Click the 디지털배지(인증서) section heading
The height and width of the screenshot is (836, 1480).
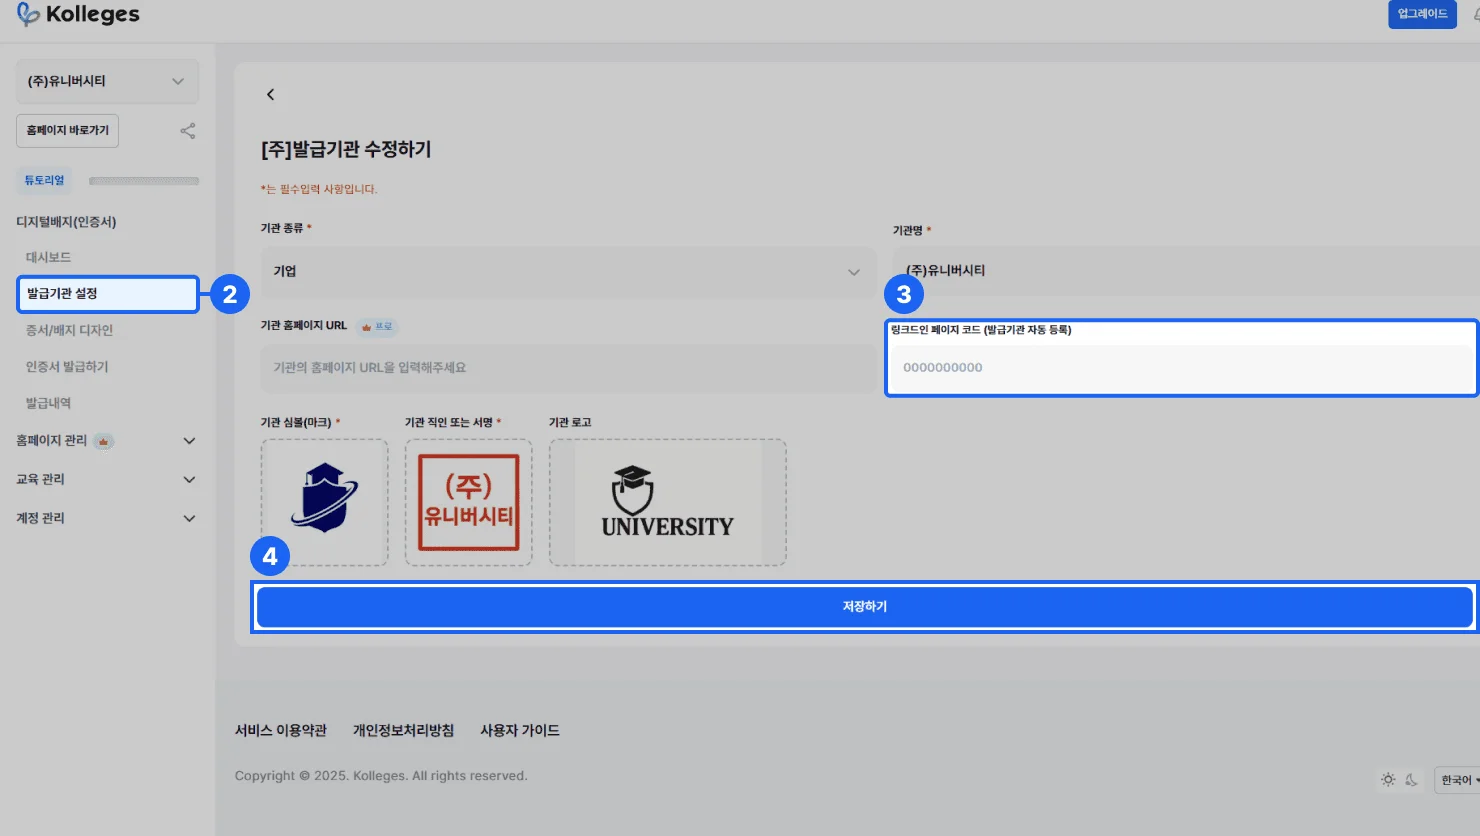[66, 222]
